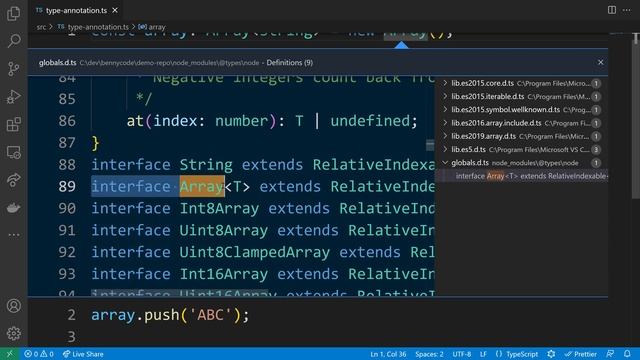
Task: Click Ln 1, Col 36 cursor position
Action: coord(388,354)
